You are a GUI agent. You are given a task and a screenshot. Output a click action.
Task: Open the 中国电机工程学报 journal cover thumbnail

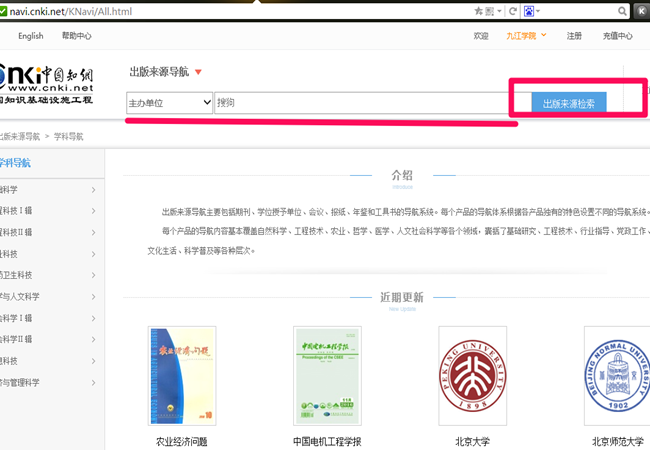327,376
